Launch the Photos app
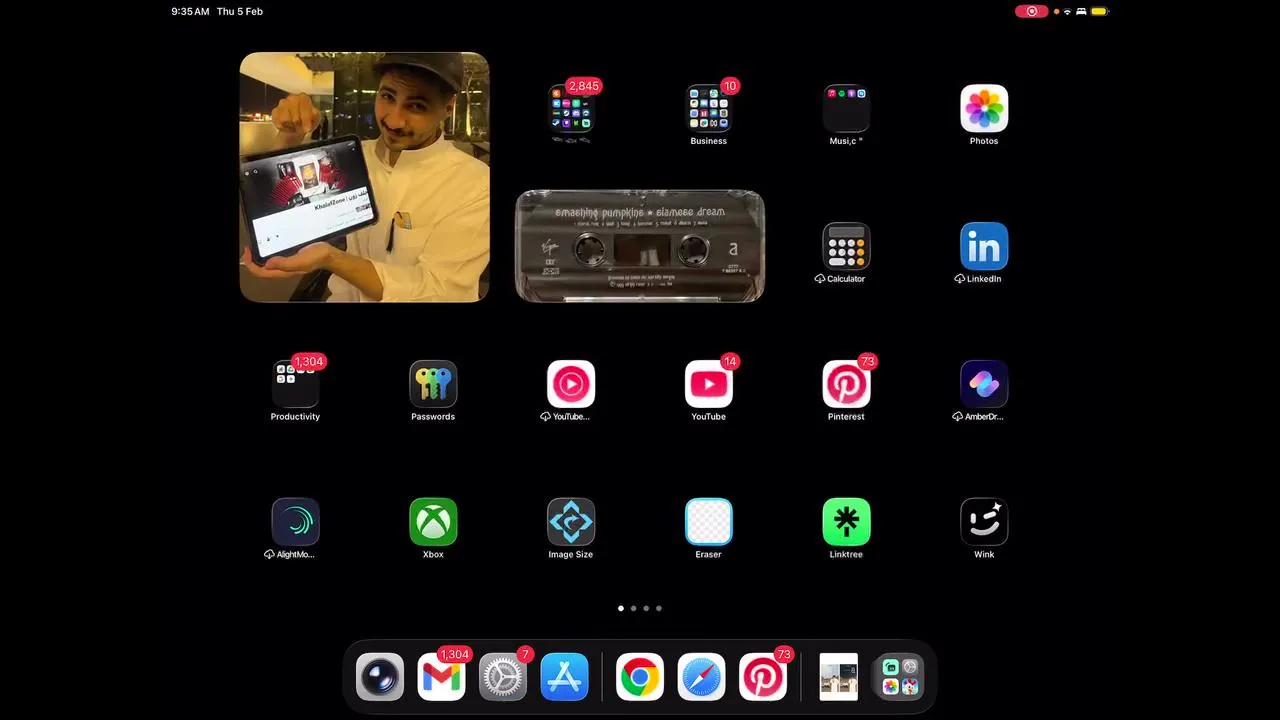The width and height of the screenshot is (1280, 720). pos(984,108)
